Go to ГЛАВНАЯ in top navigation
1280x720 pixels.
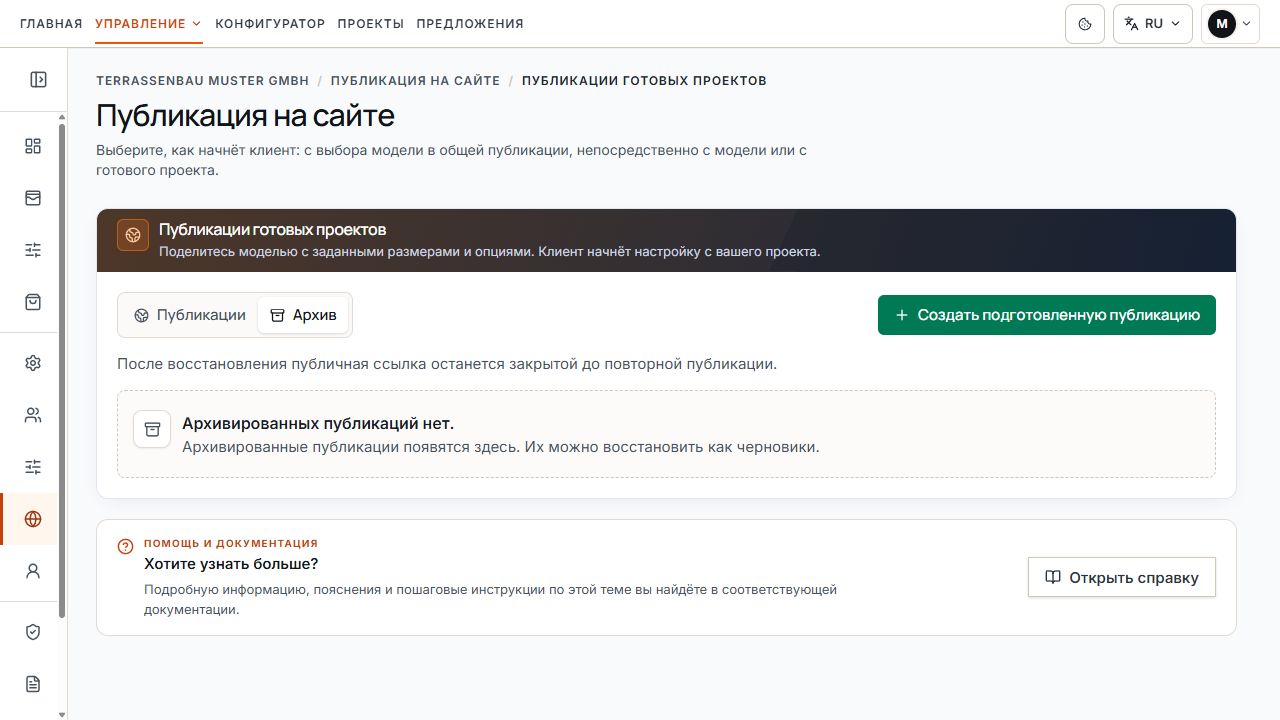[51, 24]
